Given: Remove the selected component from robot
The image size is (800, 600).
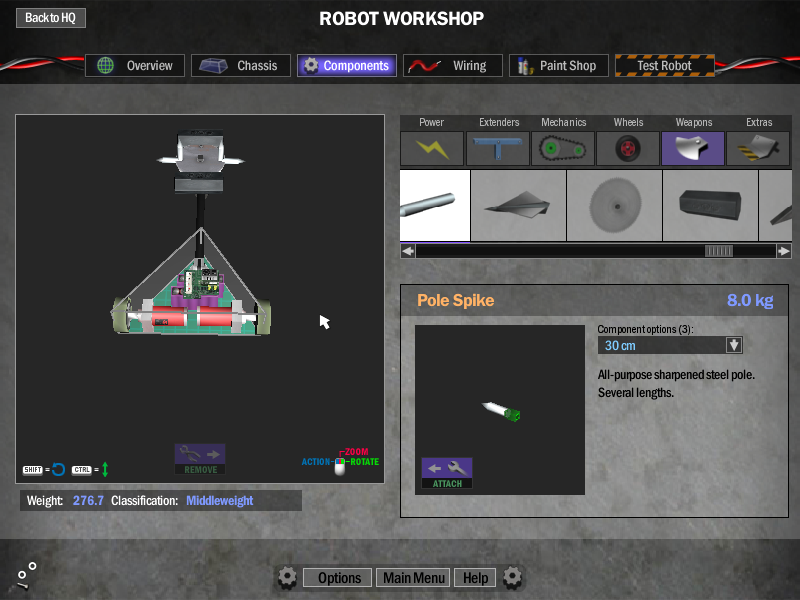Looking at the screenshot, I should 200,459.
